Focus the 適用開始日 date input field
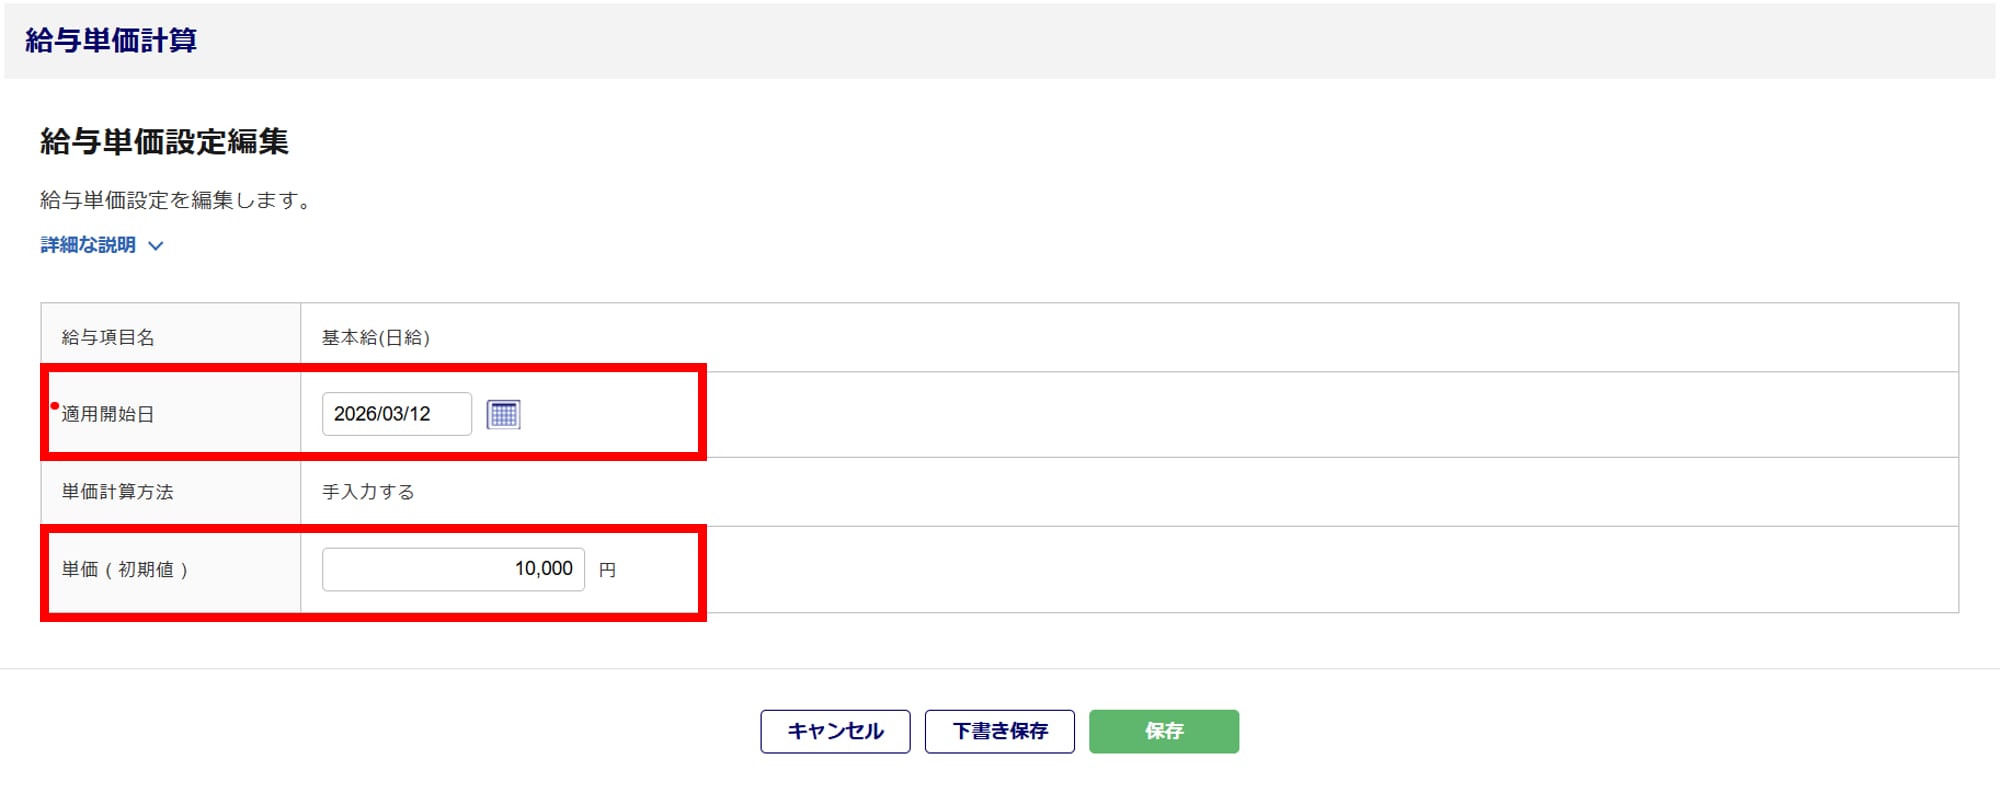This screenshot has width=2000, height=805. (396, 414)
